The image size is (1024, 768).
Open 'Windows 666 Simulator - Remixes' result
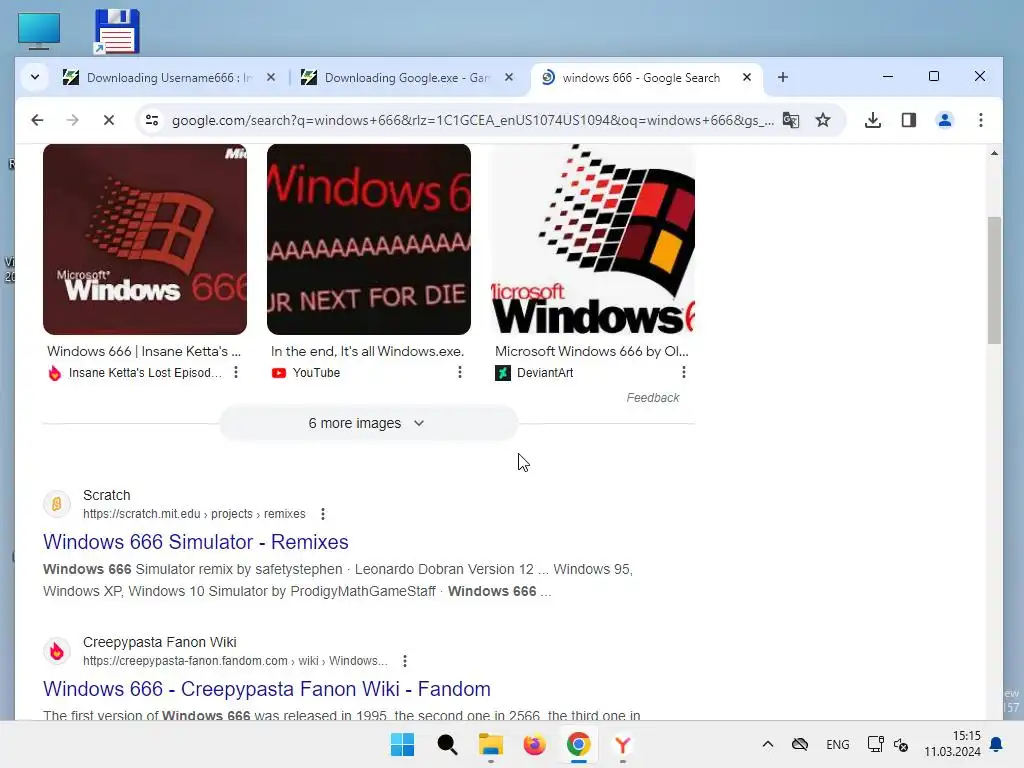pyautogui.click(x=196, y=542)
